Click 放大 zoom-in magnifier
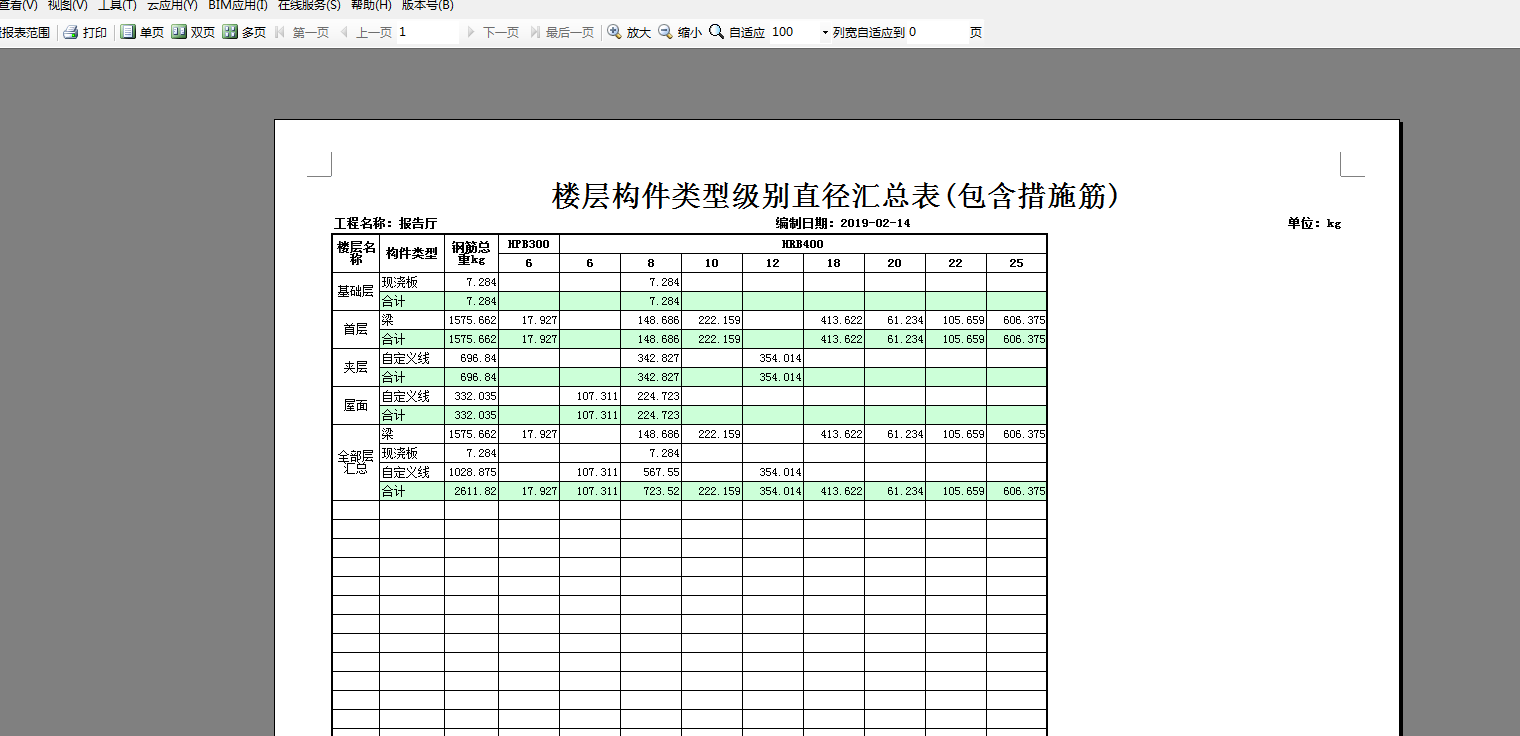Image resolution: width=1520 pixels, height=736 pixels. [x=629, y=32]
